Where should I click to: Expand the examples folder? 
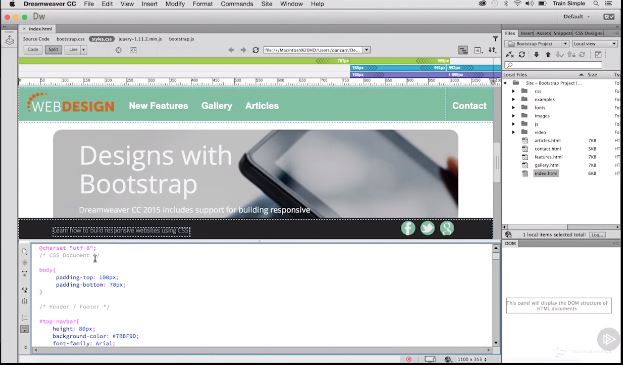pos(513,99)
